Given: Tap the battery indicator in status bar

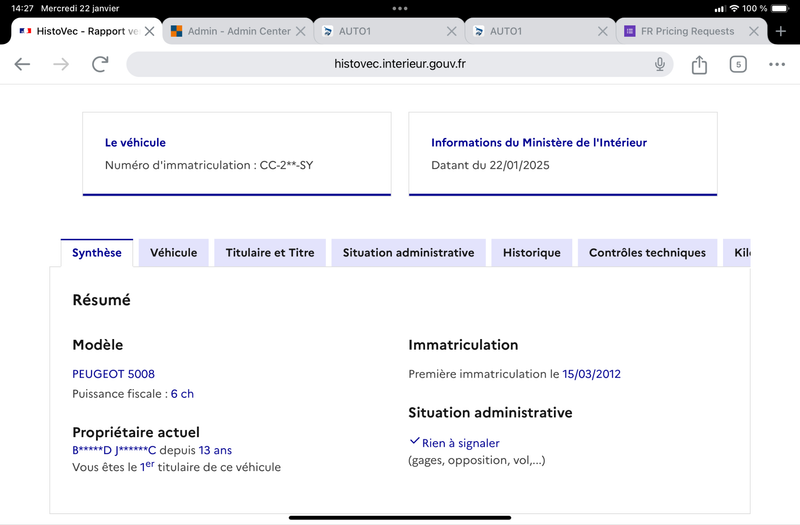Looking at the screenshot, I should pyautogui.click(x=781, y=8).
